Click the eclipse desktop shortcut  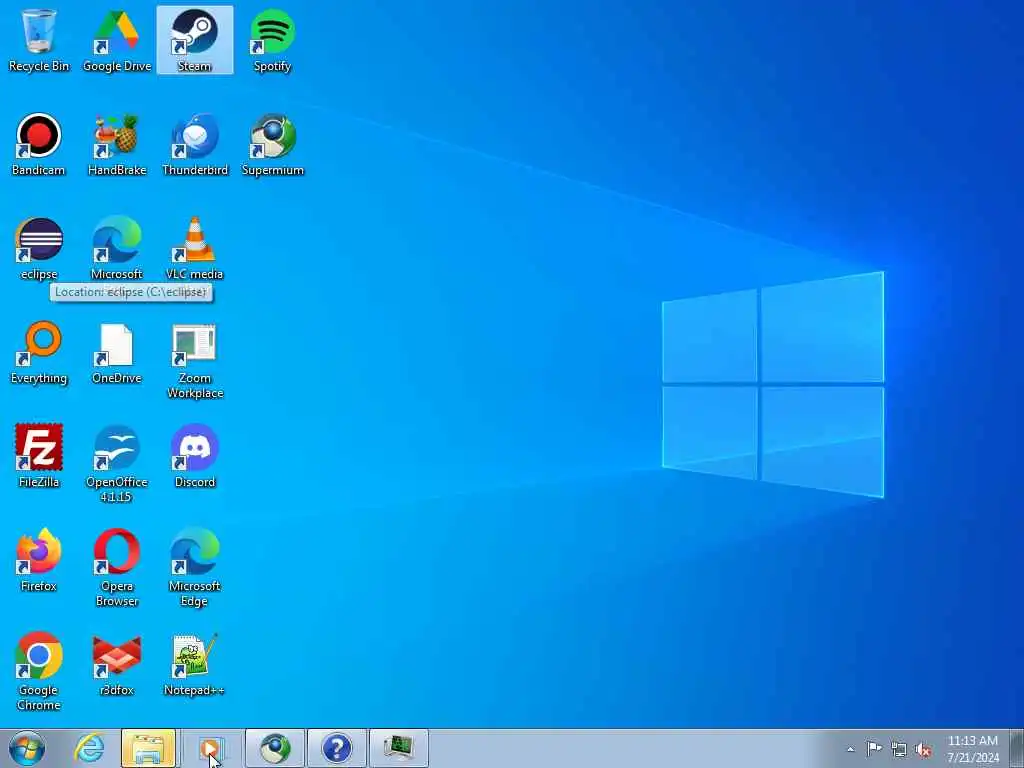[x=39, y=248]
